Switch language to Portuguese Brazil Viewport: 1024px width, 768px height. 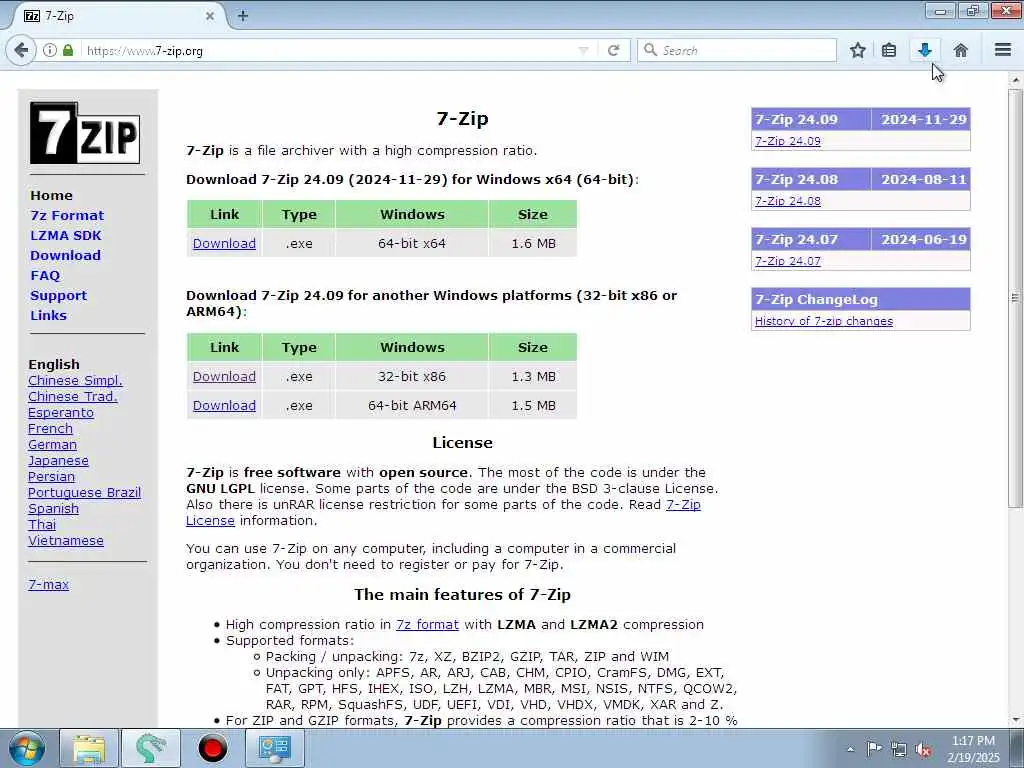pos(84,492)
